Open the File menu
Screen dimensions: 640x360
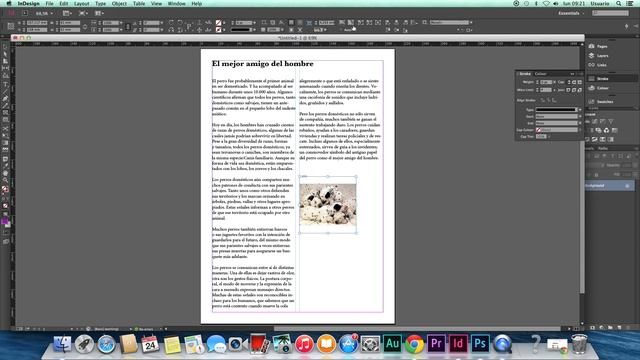point(49,3)
